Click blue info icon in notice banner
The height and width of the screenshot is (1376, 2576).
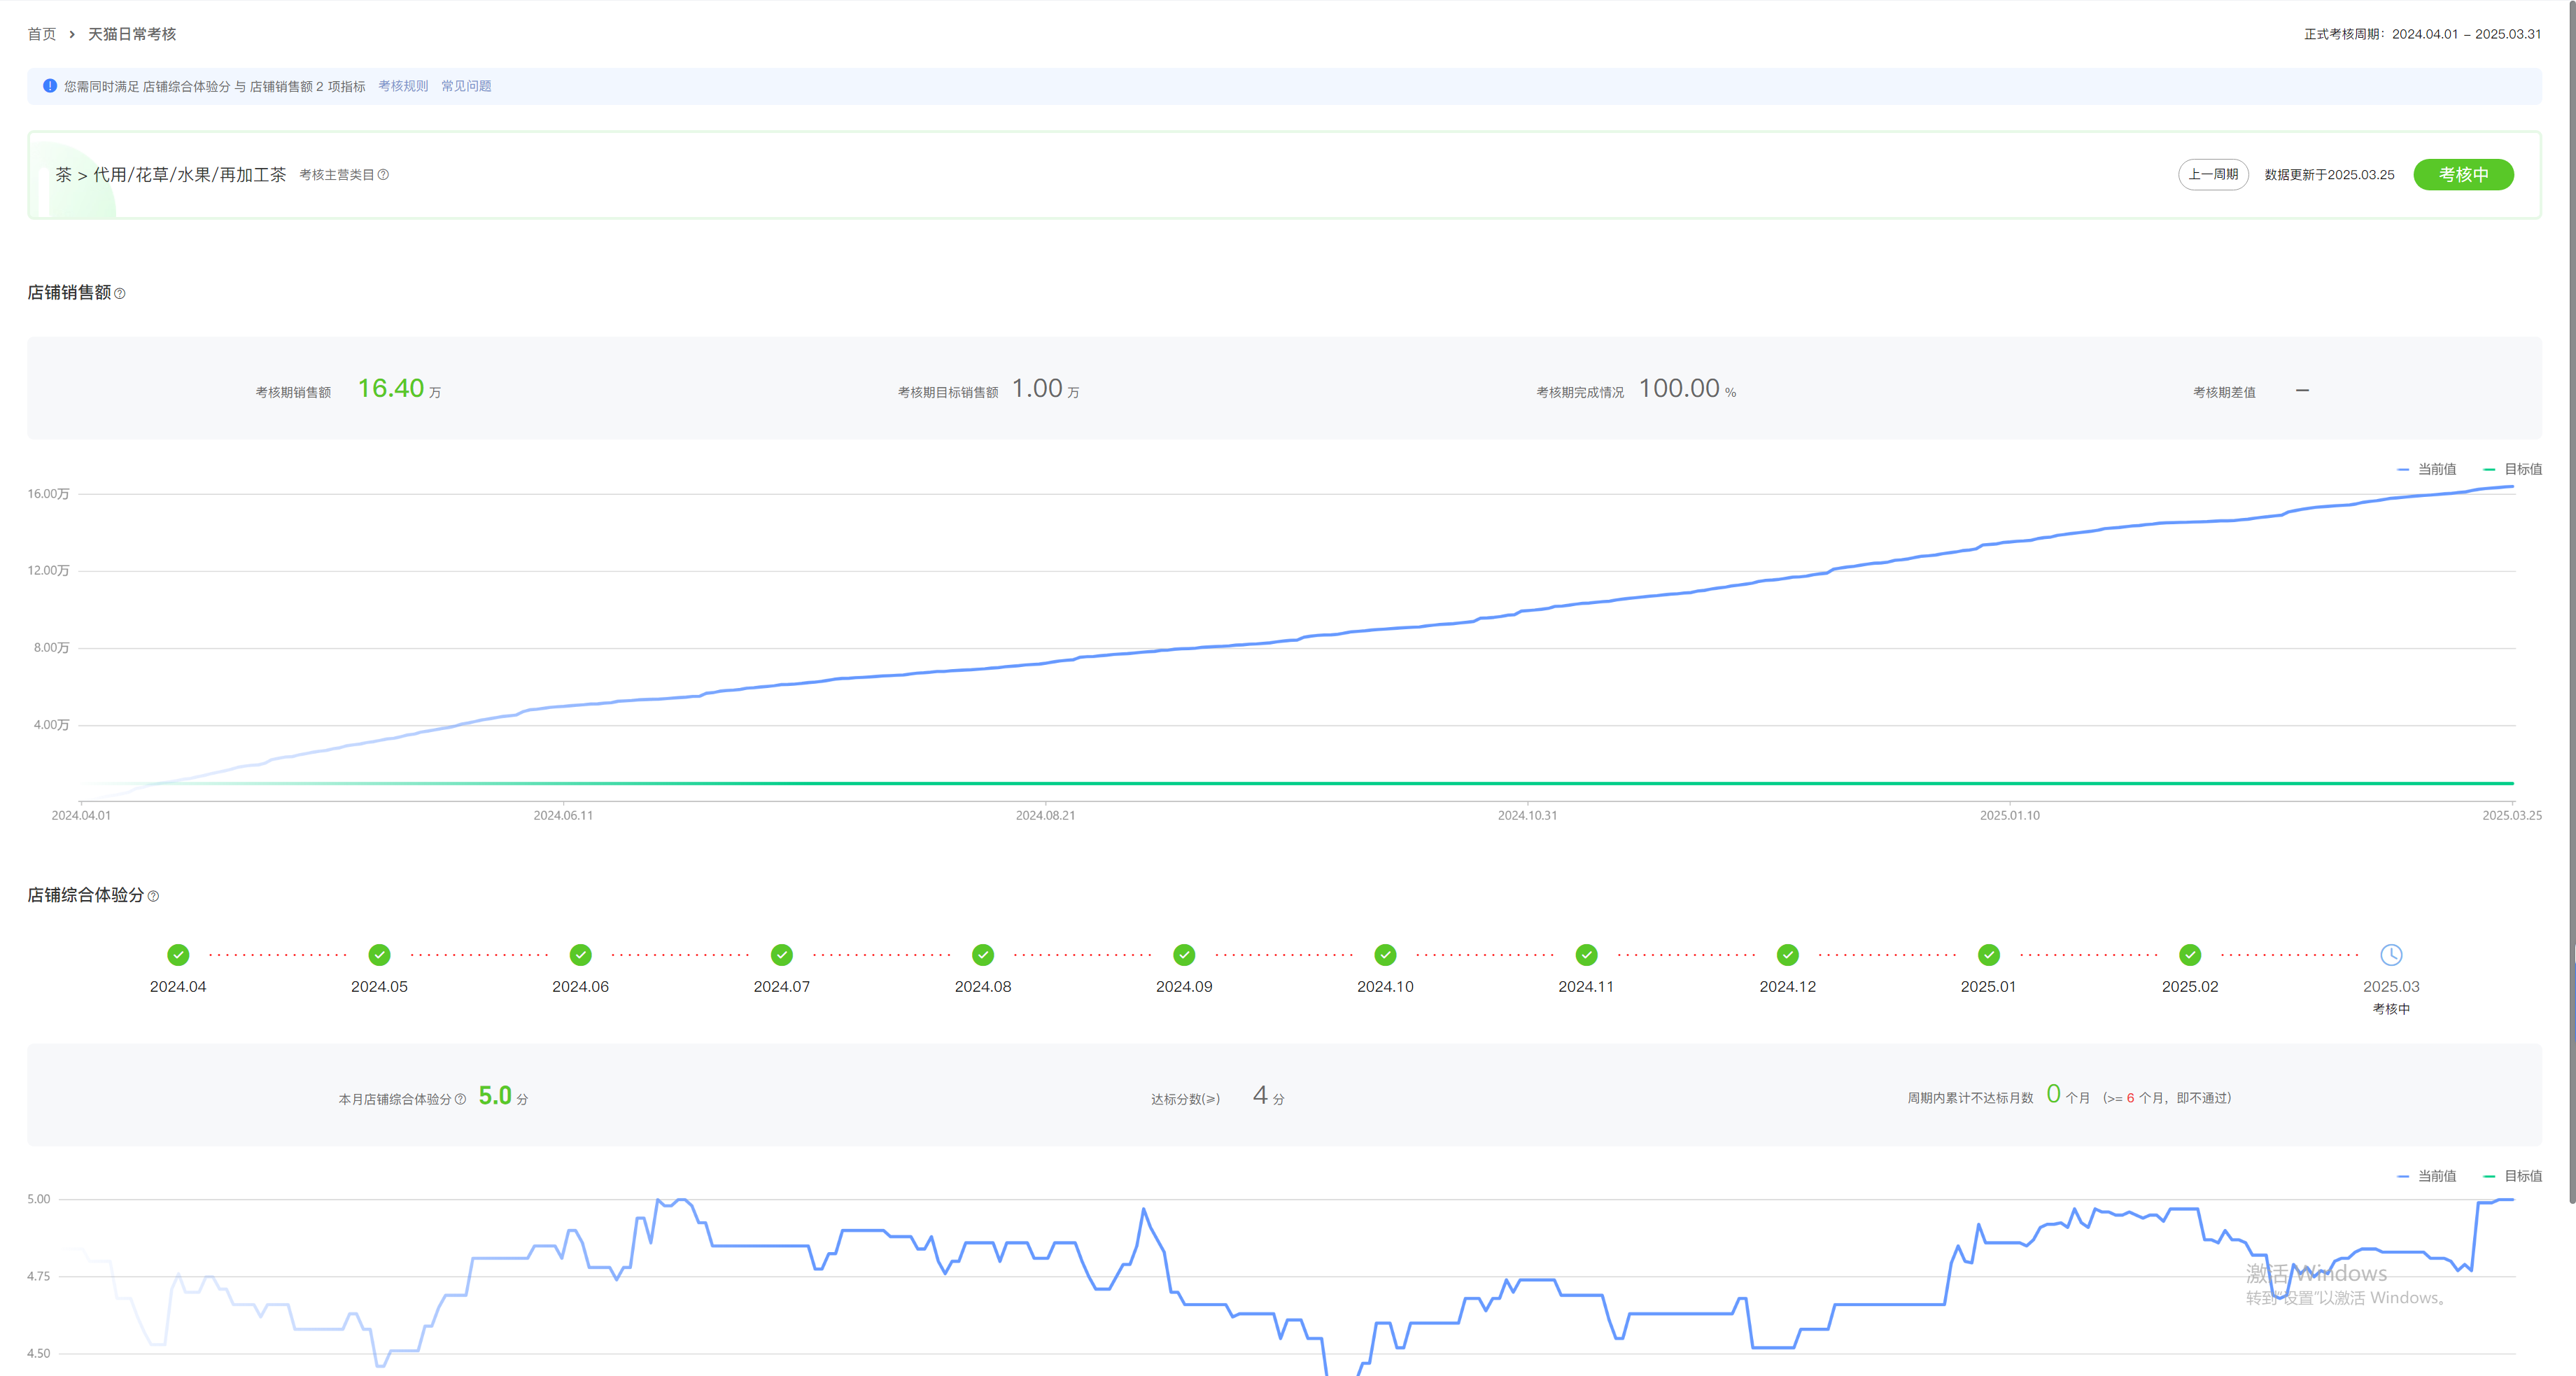50,86
